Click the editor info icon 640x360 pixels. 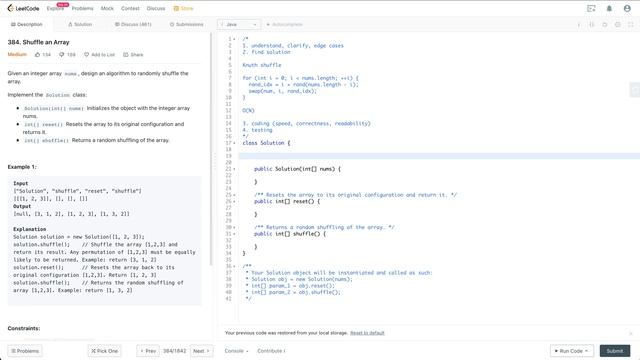pos(578,24)
